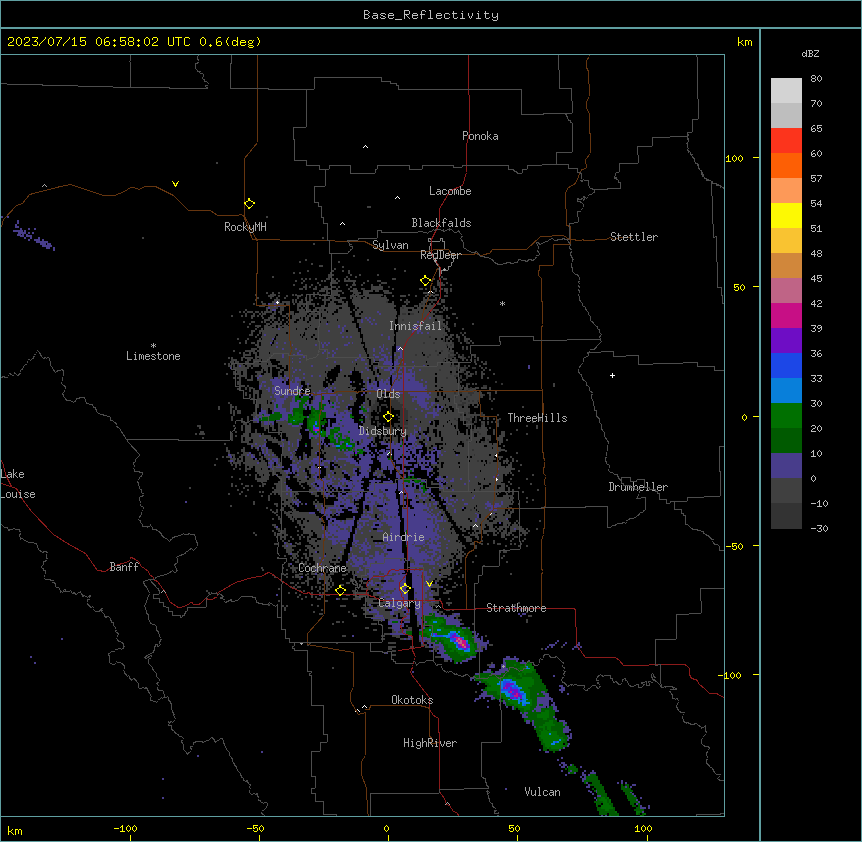Click the yellow V marker northwest of RockyMH
This screenshot has height=842, width=862.
(175, 184)
